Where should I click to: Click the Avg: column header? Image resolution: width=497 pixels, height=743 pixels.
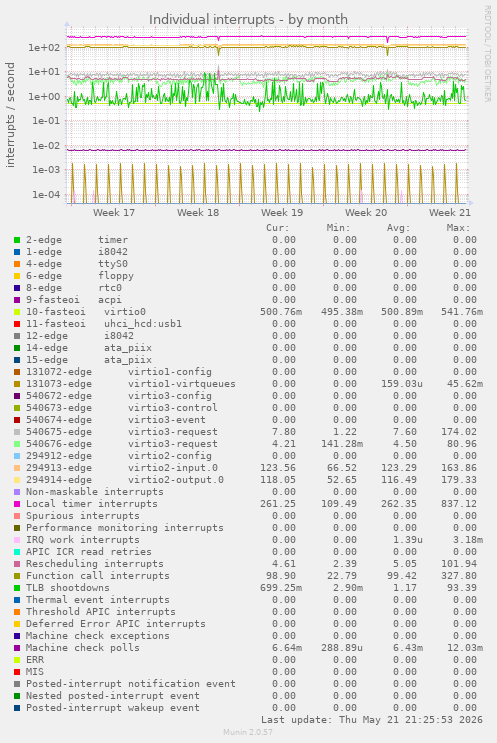398,228
